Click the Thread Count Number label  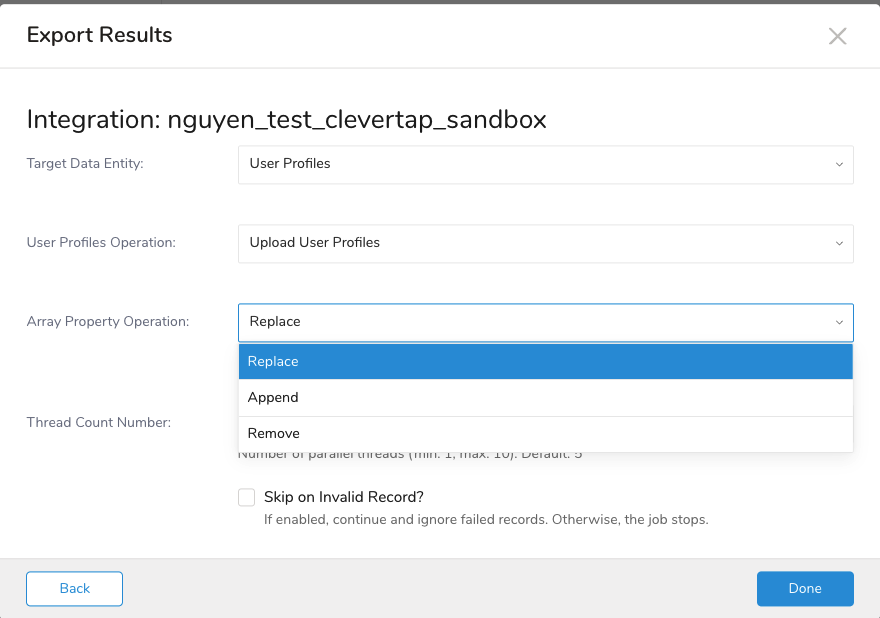coord(98,422)
